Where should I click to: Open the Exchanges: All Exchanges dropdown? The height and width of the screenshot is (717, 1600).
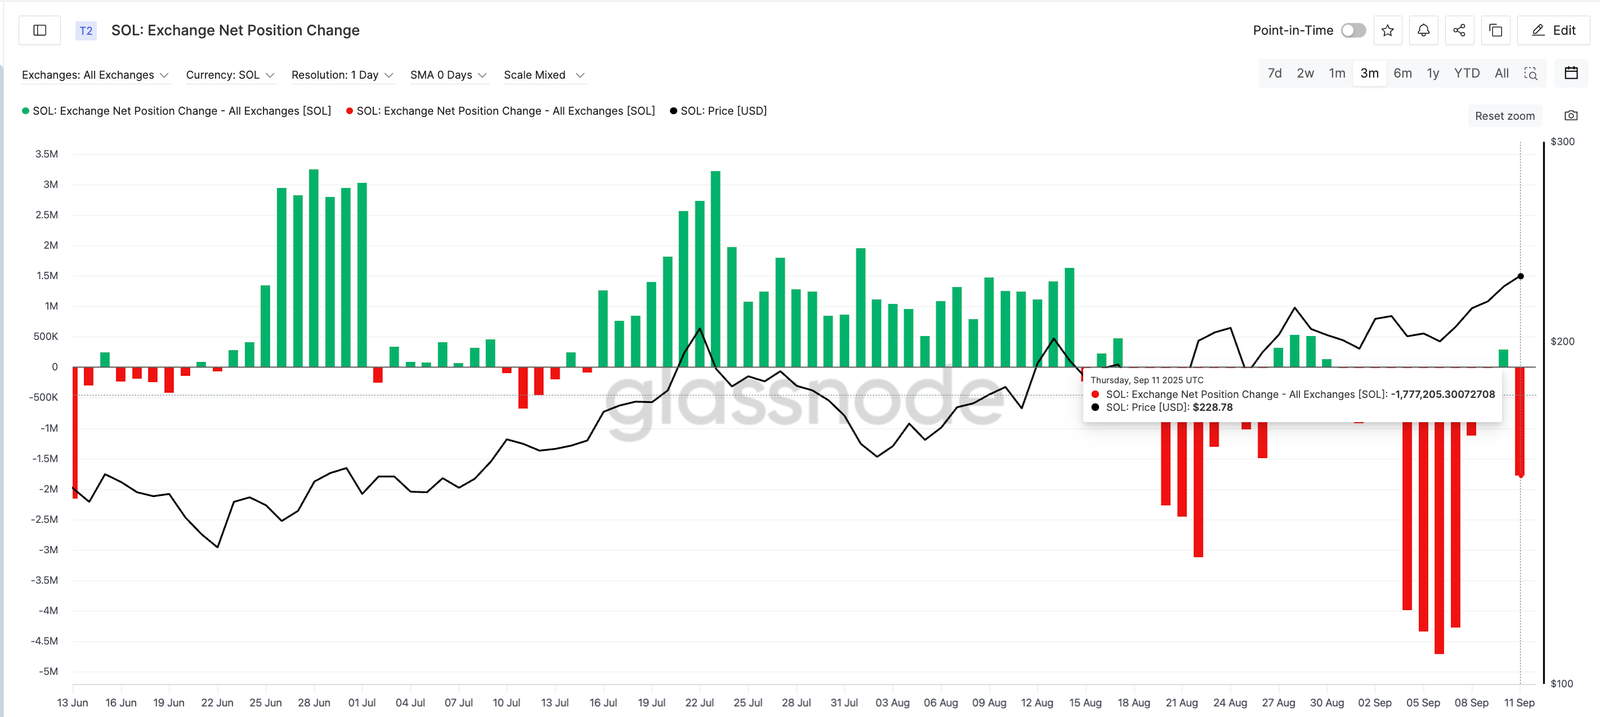point(95,75)
